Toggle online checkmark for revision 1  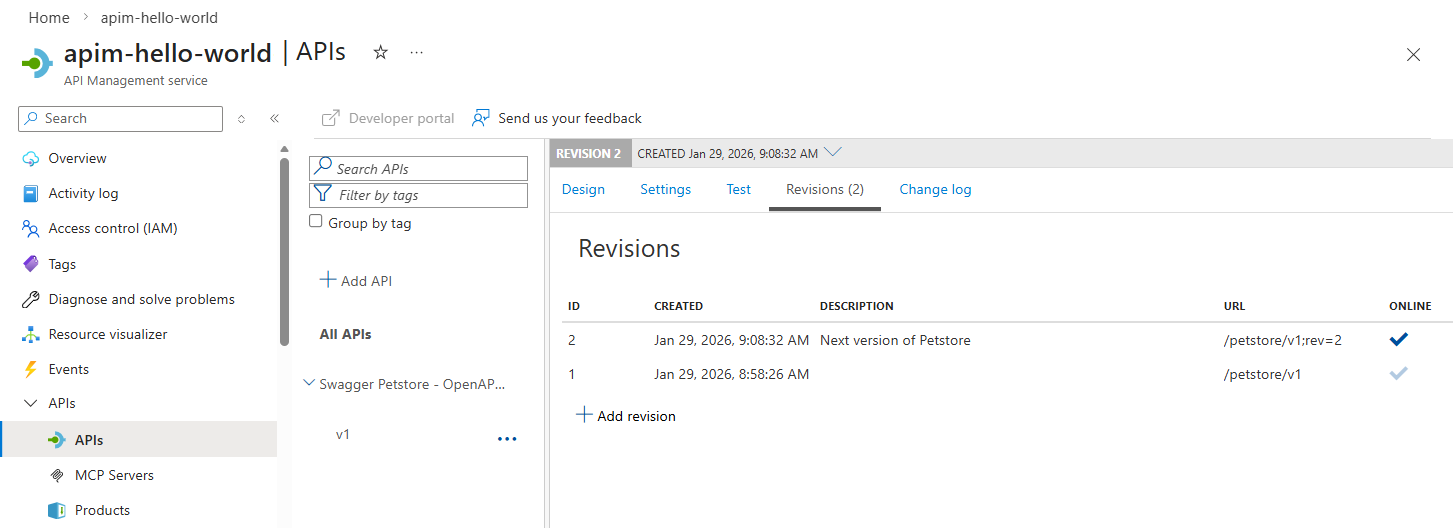click(1398, 374)
